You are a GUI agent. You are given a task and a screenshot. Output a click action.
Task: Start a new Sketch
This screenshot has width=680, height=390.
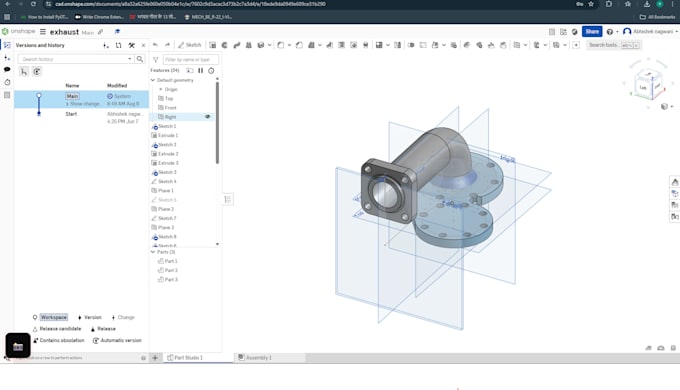[x=190, y=45]
